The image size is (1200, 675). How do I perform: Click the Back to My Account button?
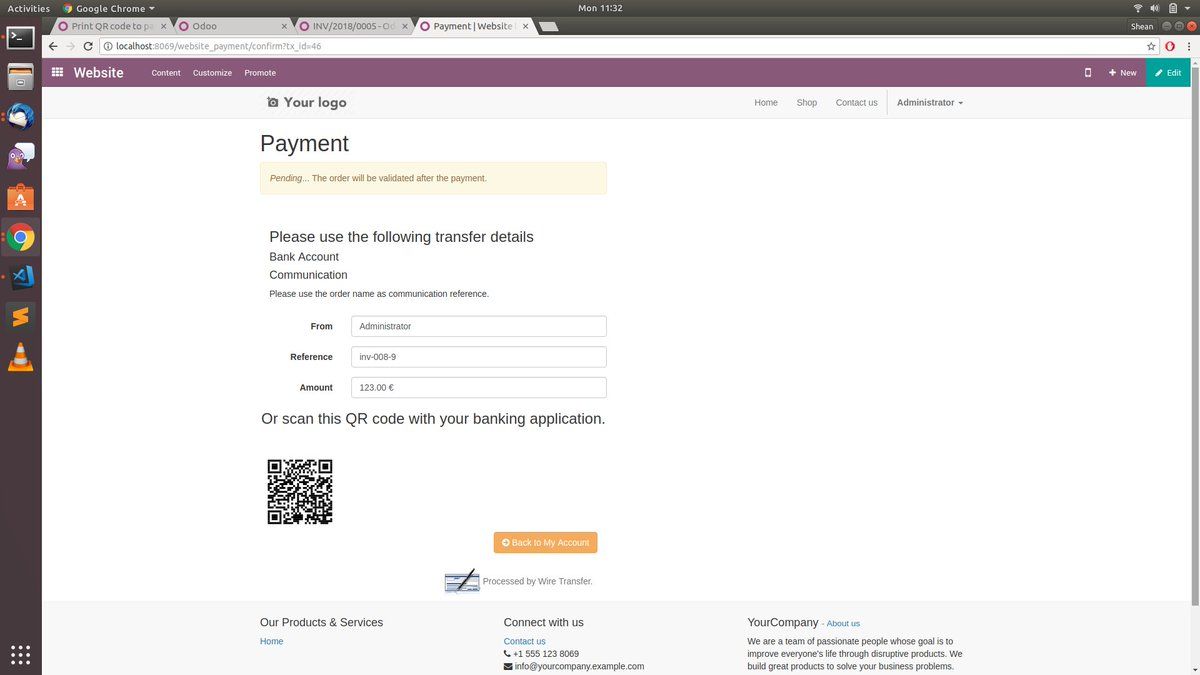pyautogui.click(x=545, y=542)
